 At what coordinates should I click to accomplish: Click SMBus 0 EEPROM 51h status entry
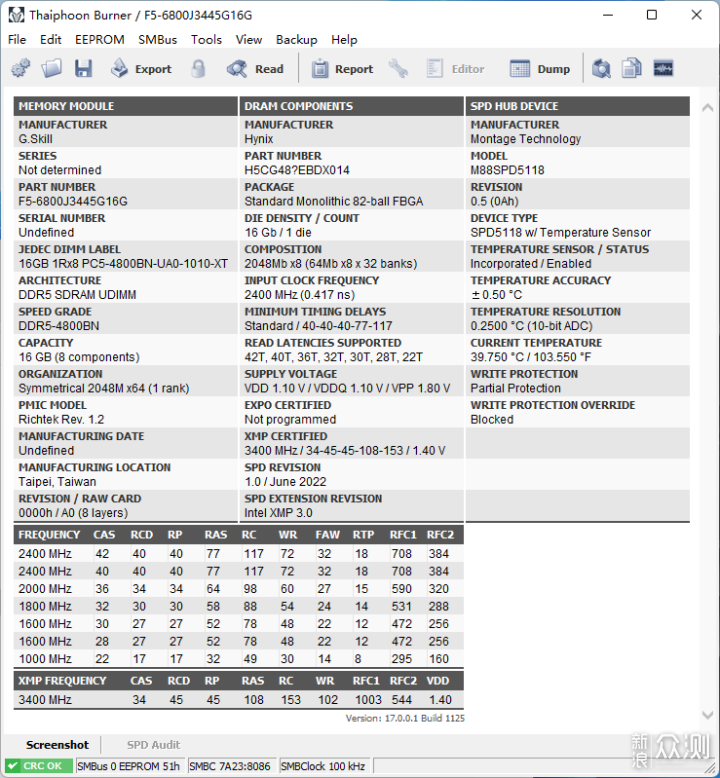tap(129, 766)
